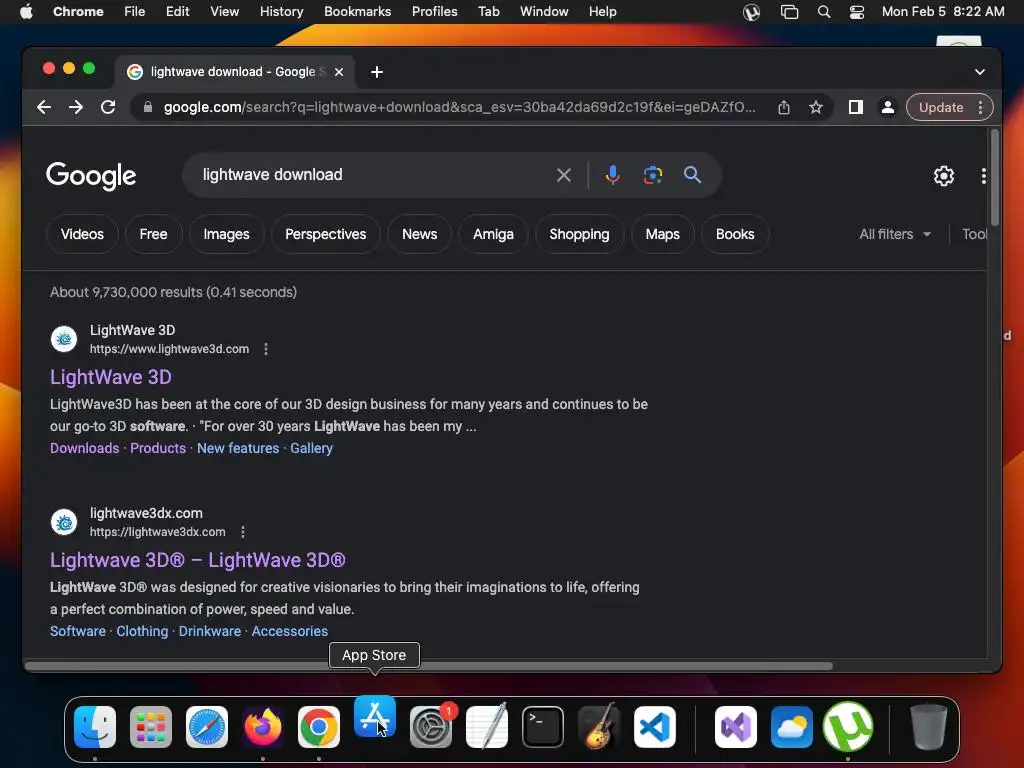
Task: Filter results by Perspectives
Action: (326, 234)
